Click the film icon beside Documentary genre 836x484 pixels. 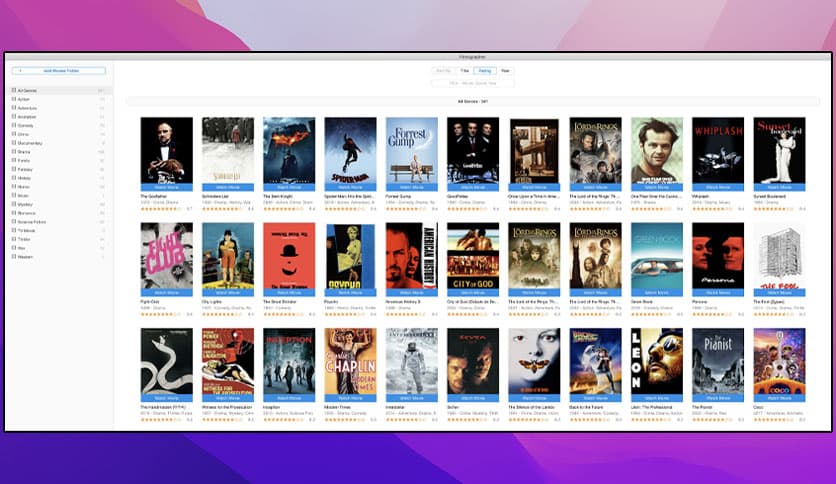coord(14,143)
